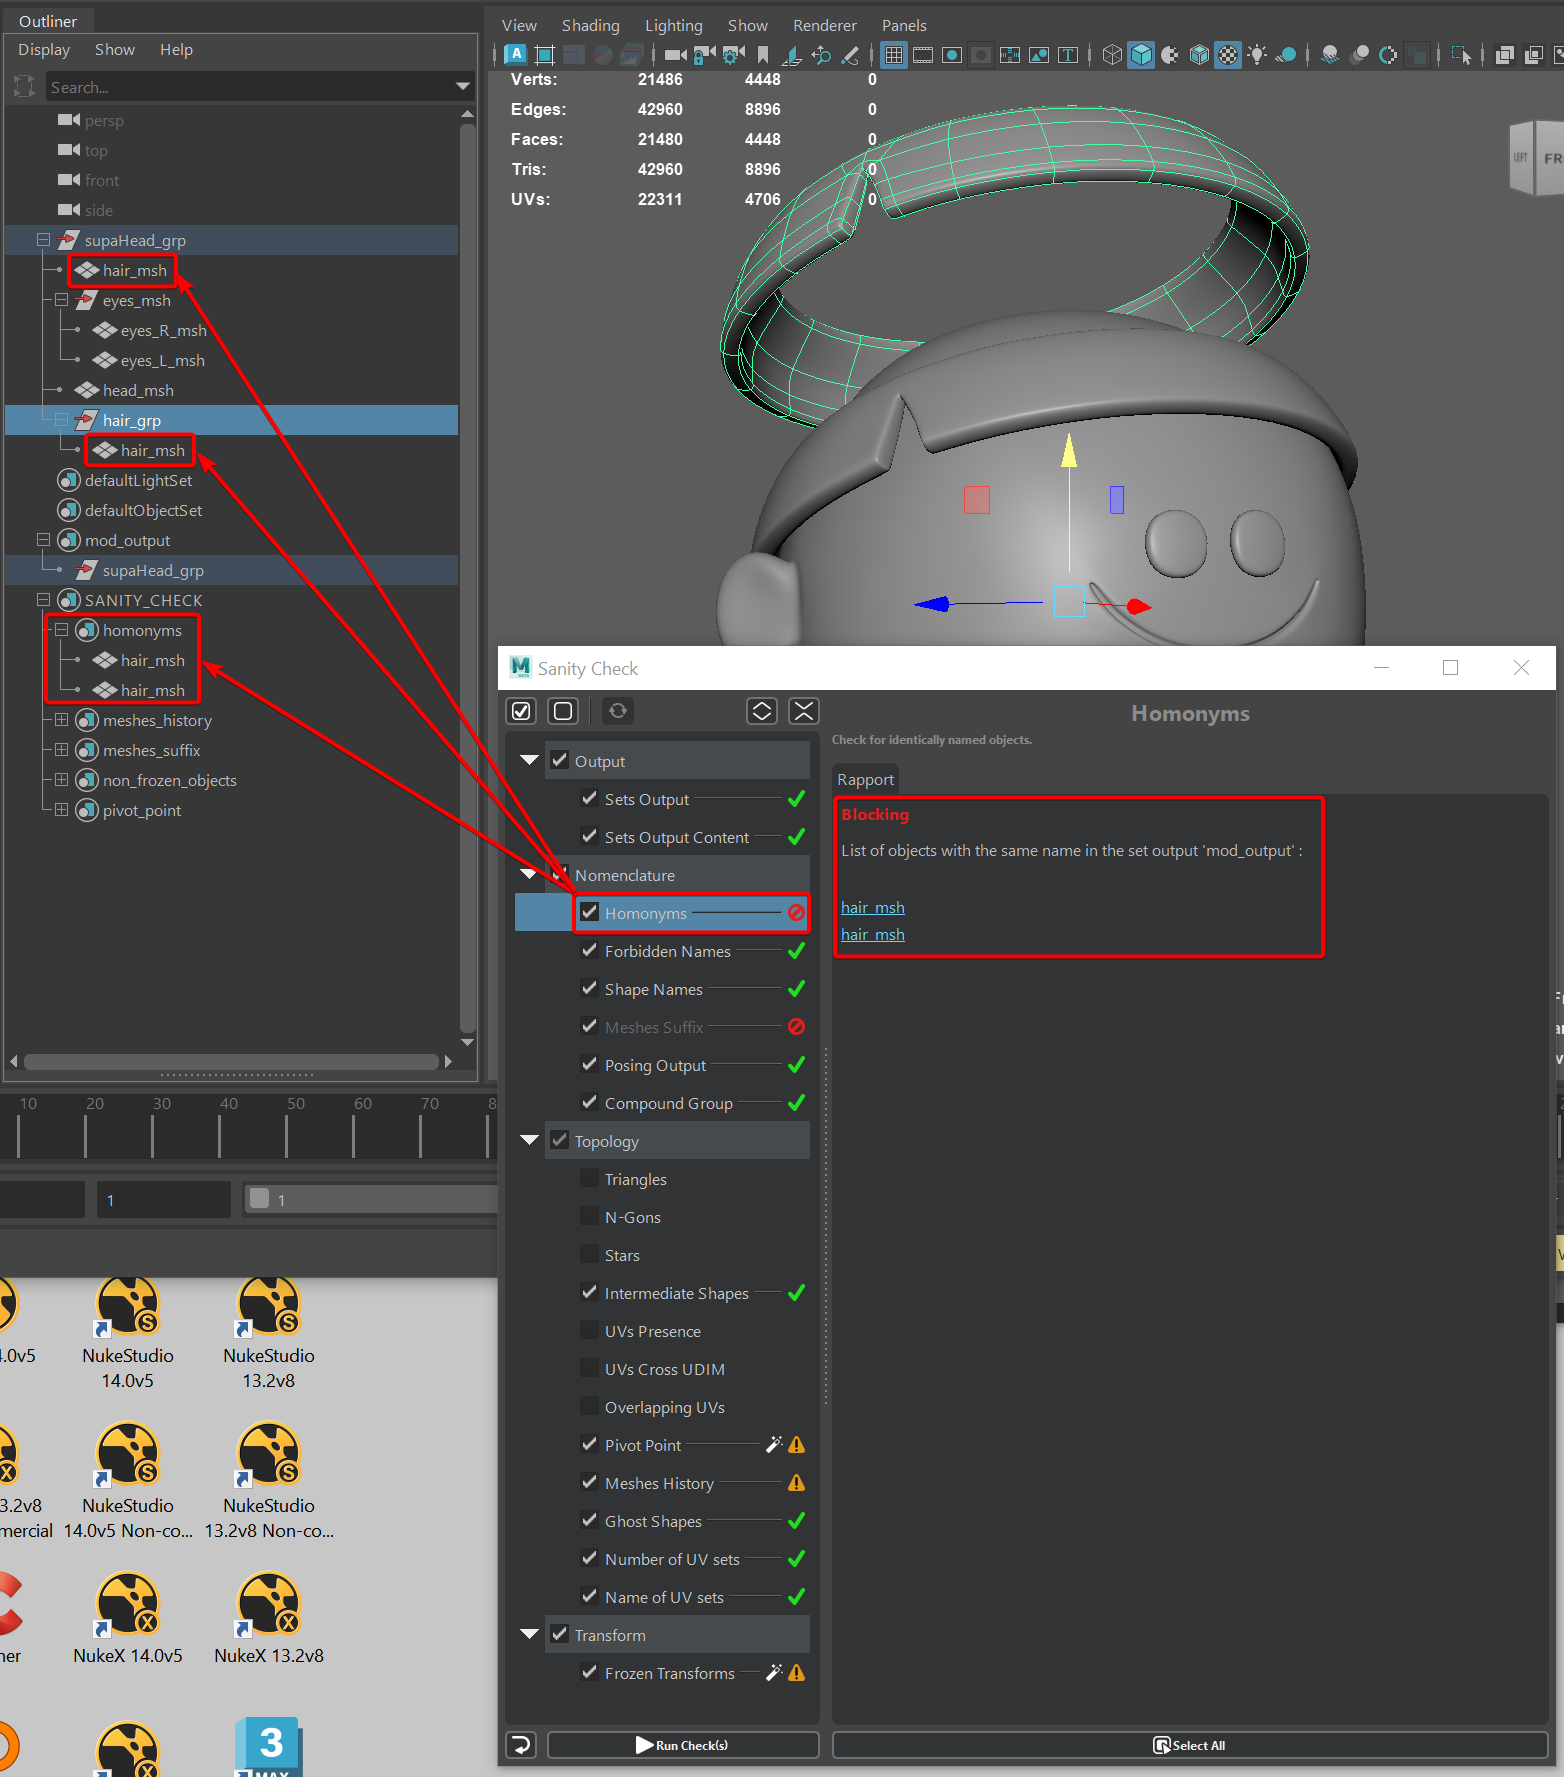
Task: Collapse the Output category arrow
Action: click(530, 760)
